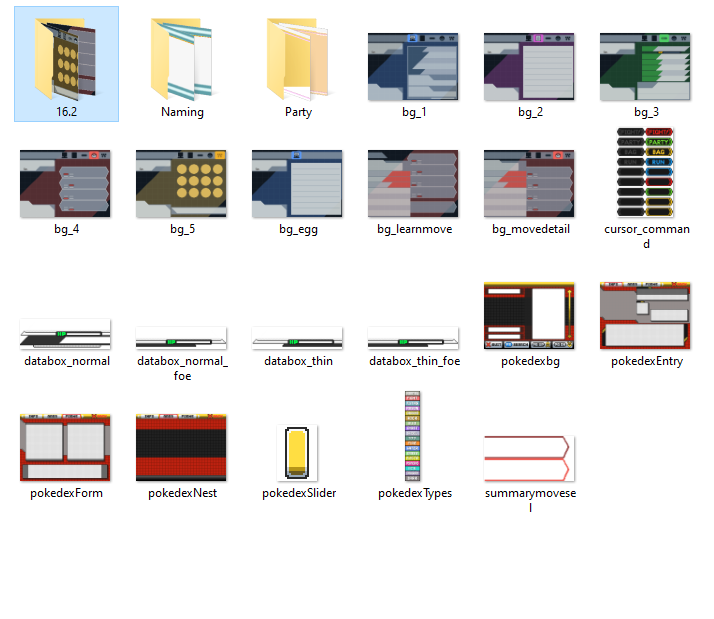Select the bg_4 image file

pyautogui.click(x=66, y=184)
